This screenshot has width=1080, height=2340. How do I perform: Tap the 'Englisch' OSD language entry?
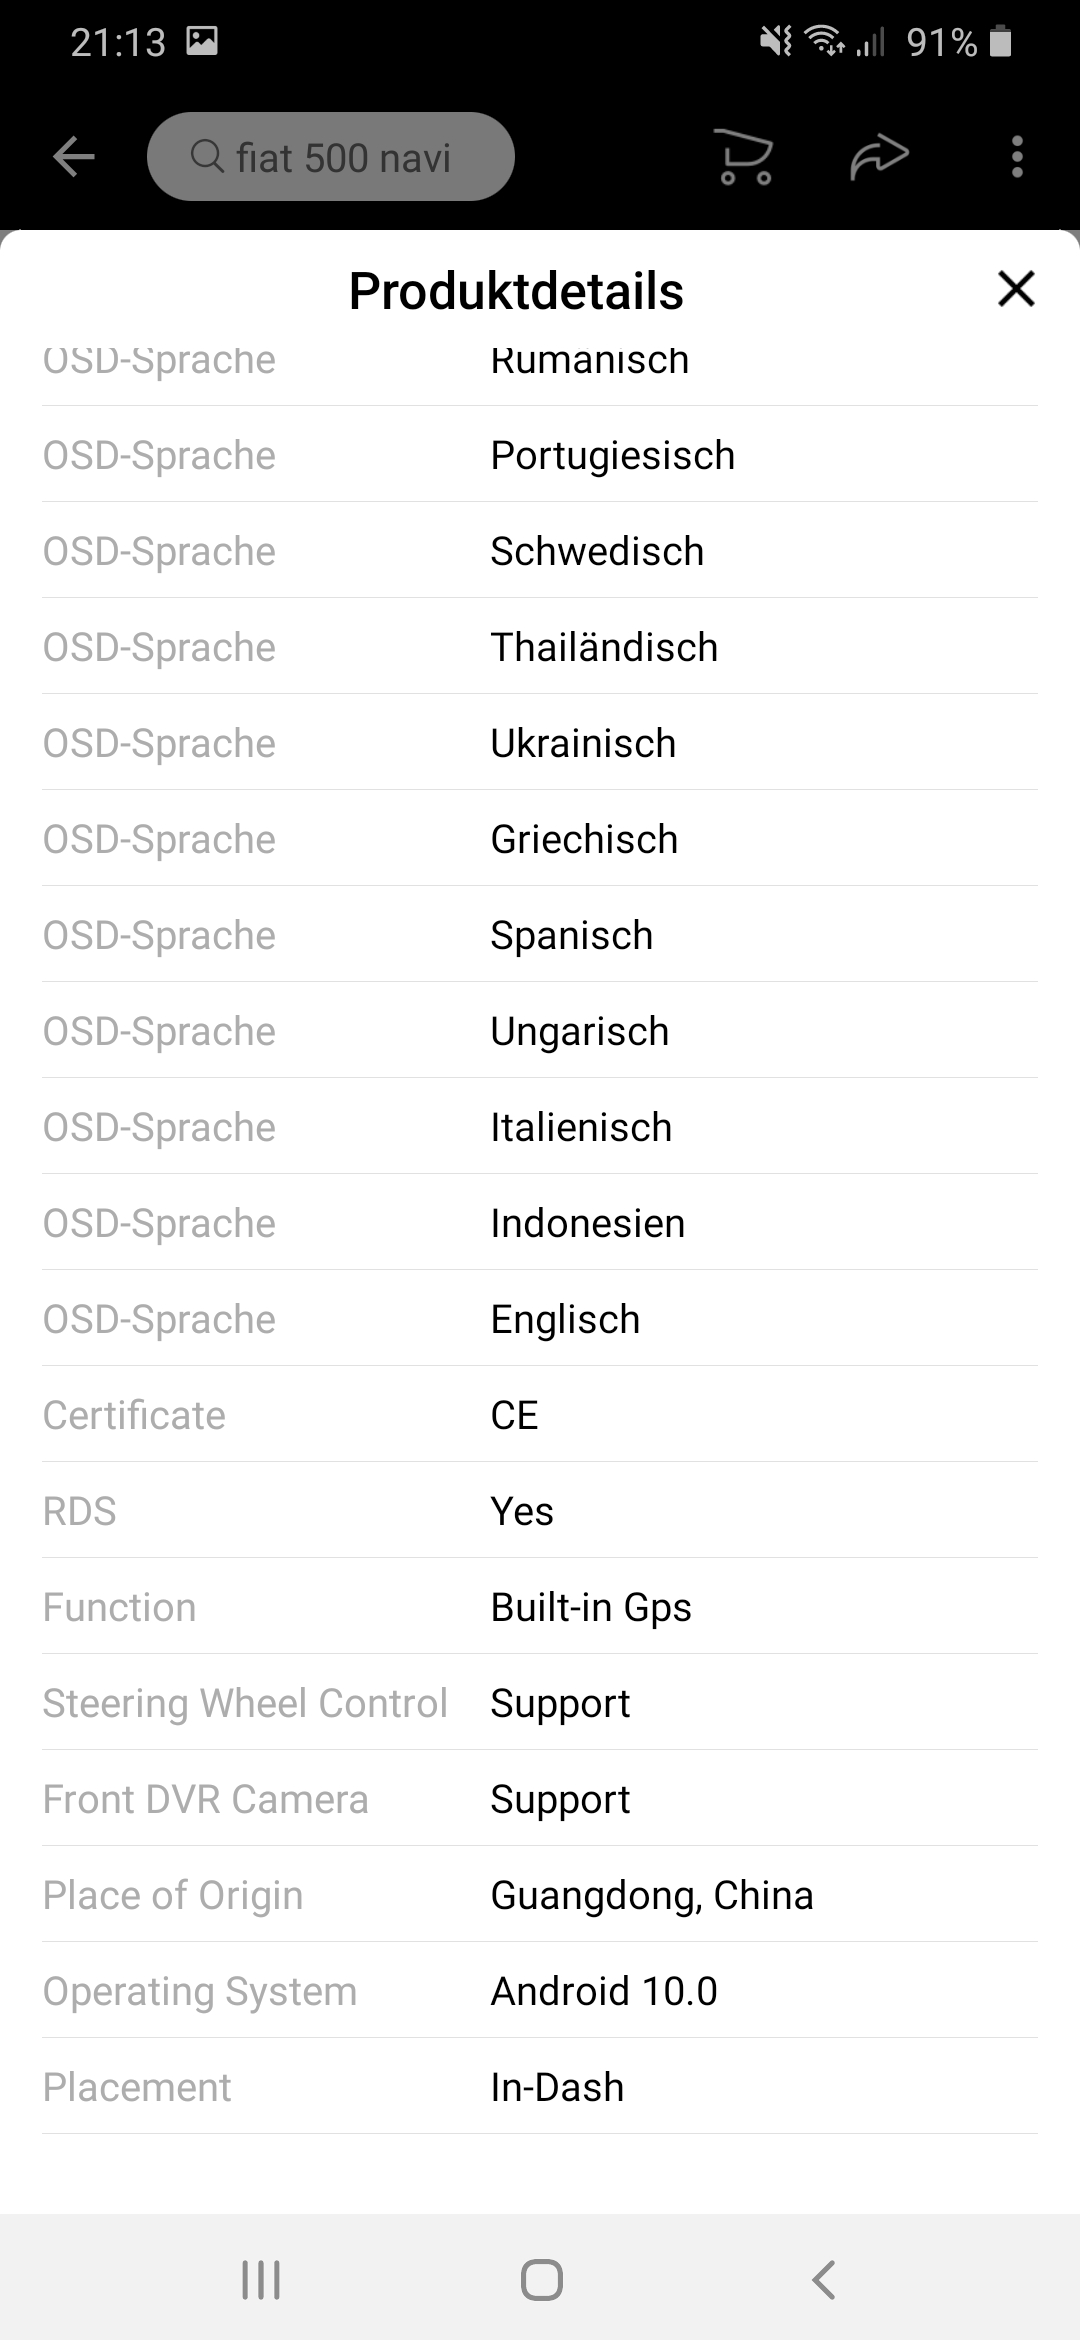[565, 1319]
